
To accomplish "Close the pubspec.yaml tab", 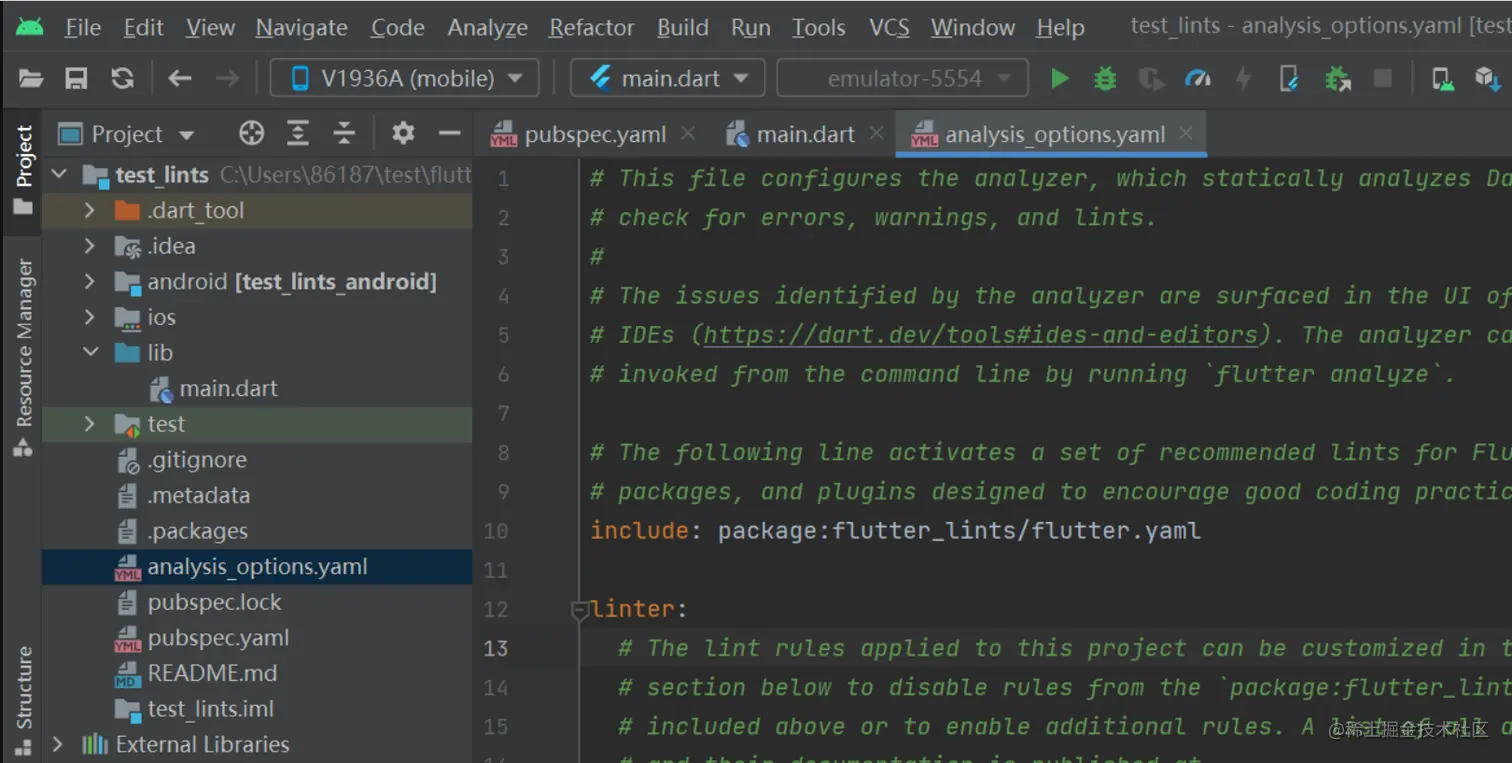I will (687, 133).
